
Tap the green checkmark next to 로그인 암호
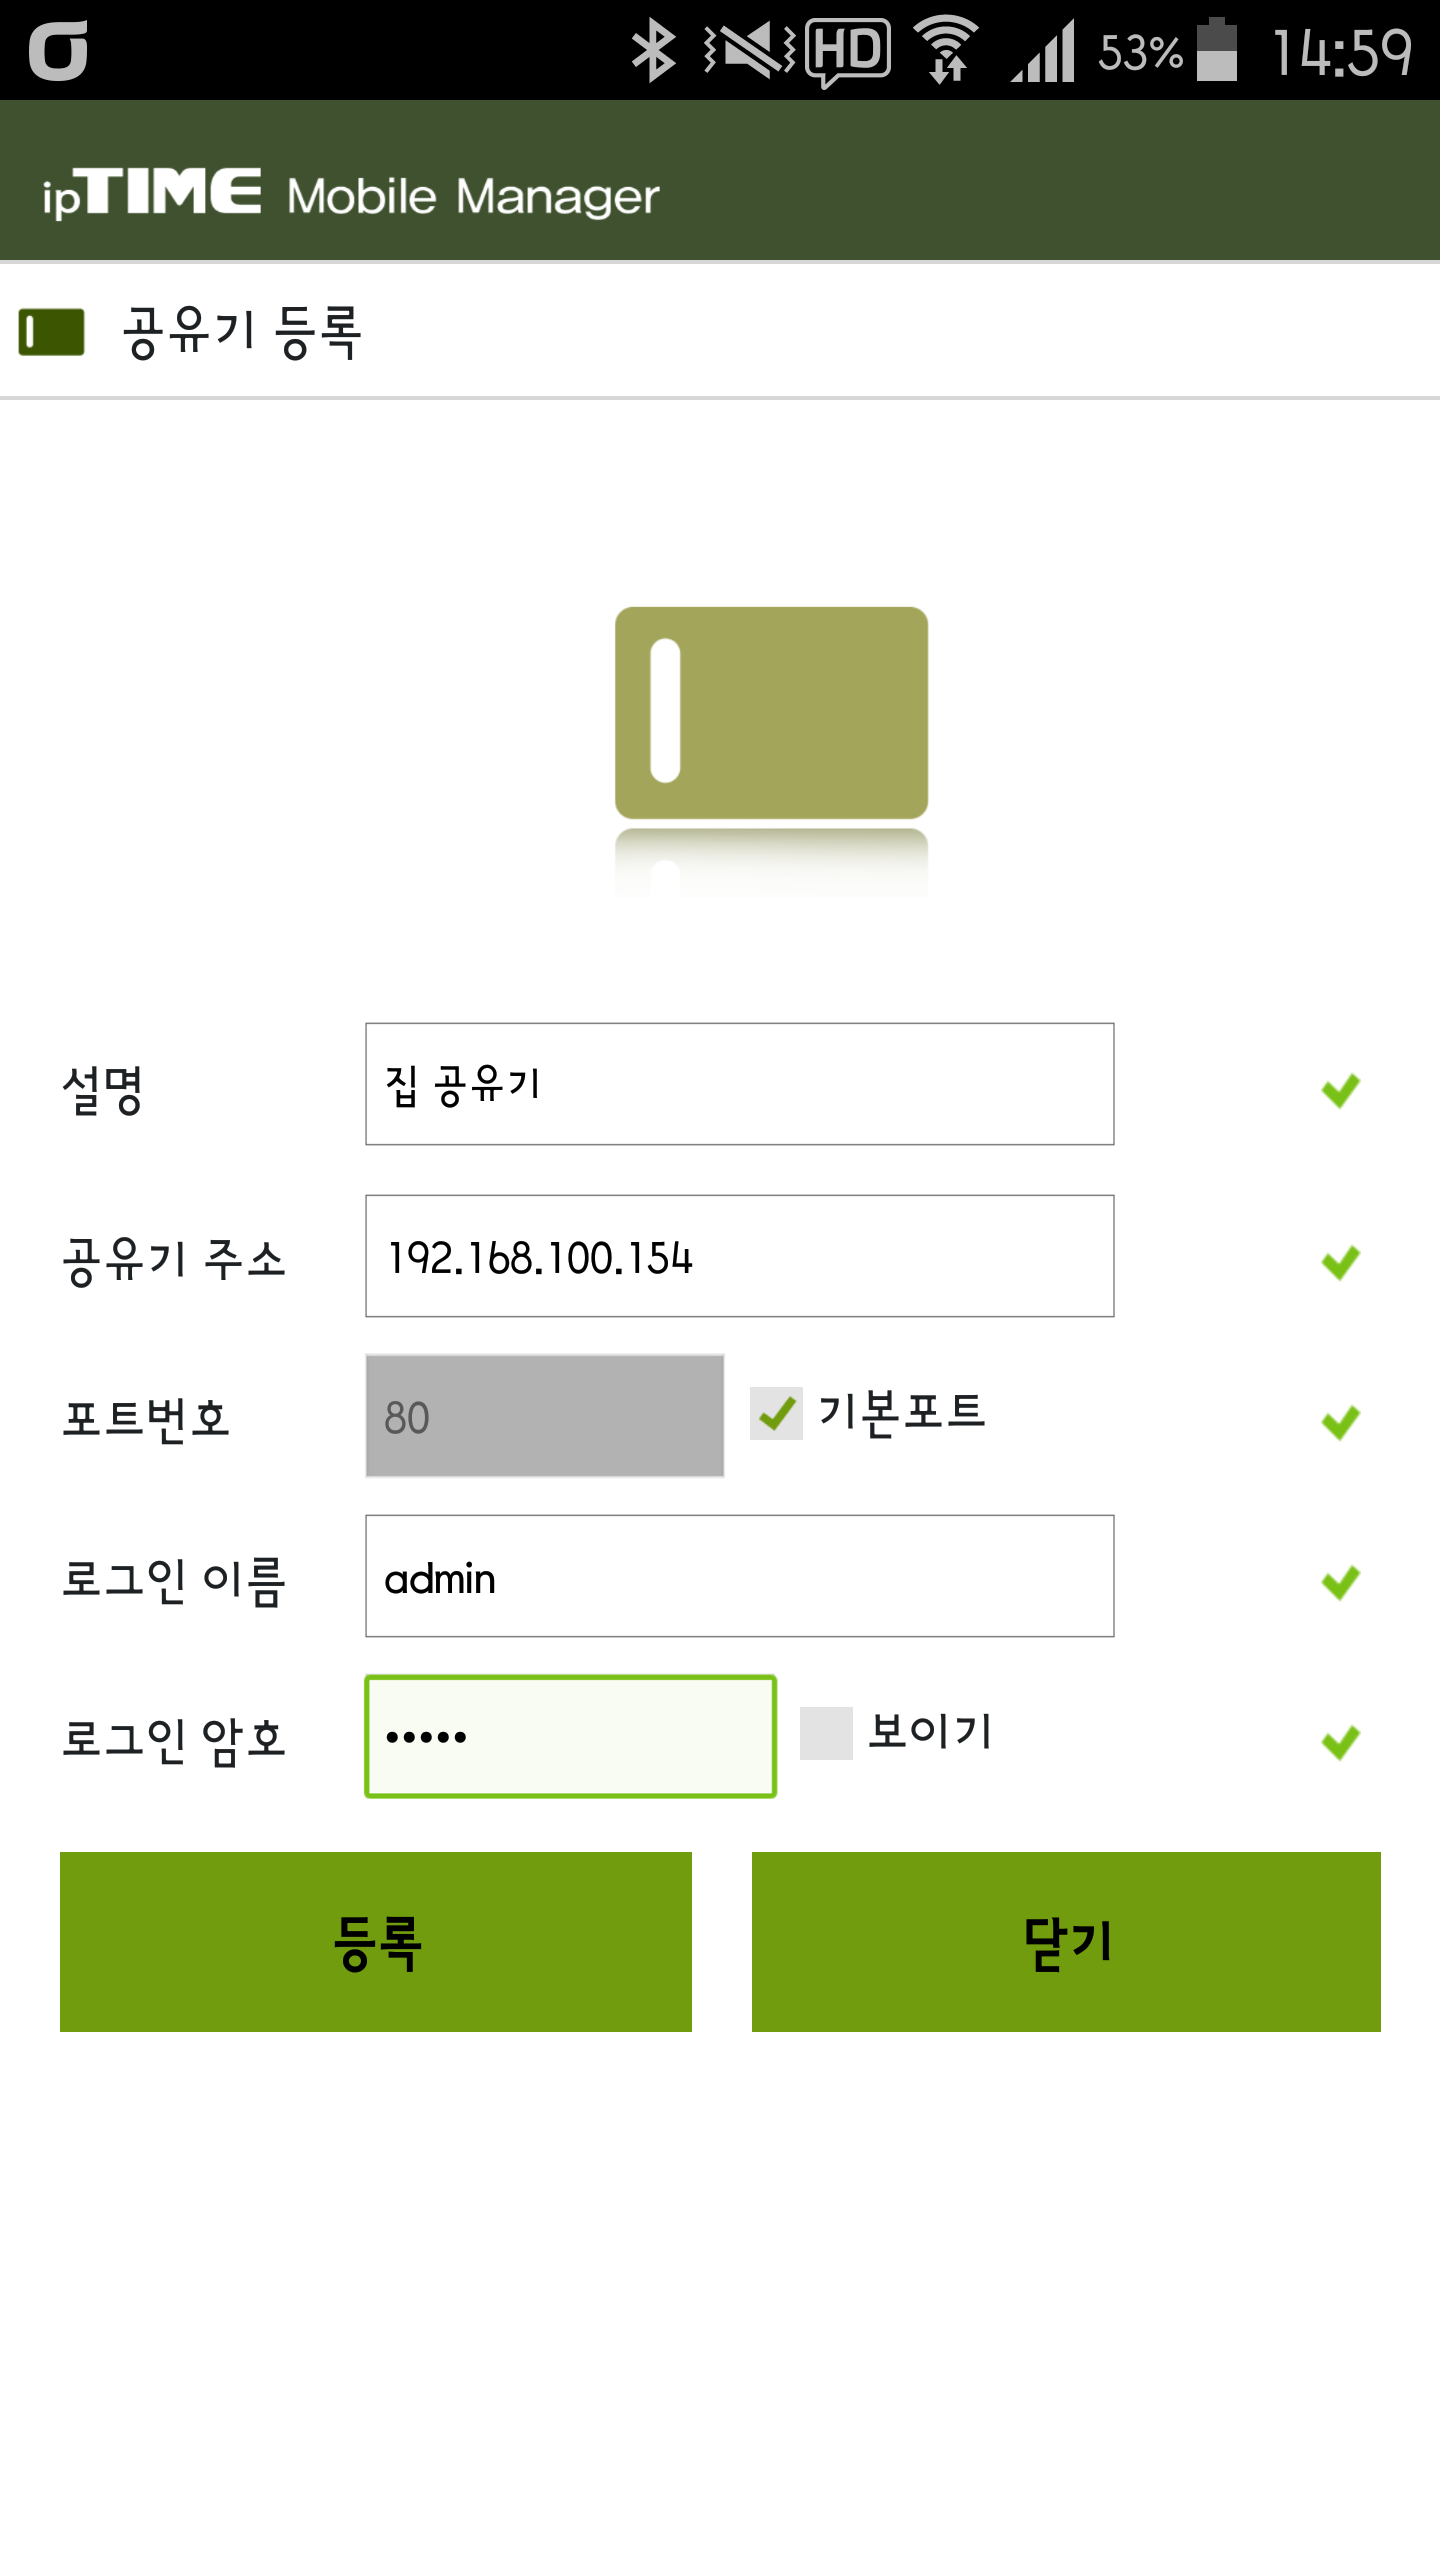[x=1340, y=1742]
